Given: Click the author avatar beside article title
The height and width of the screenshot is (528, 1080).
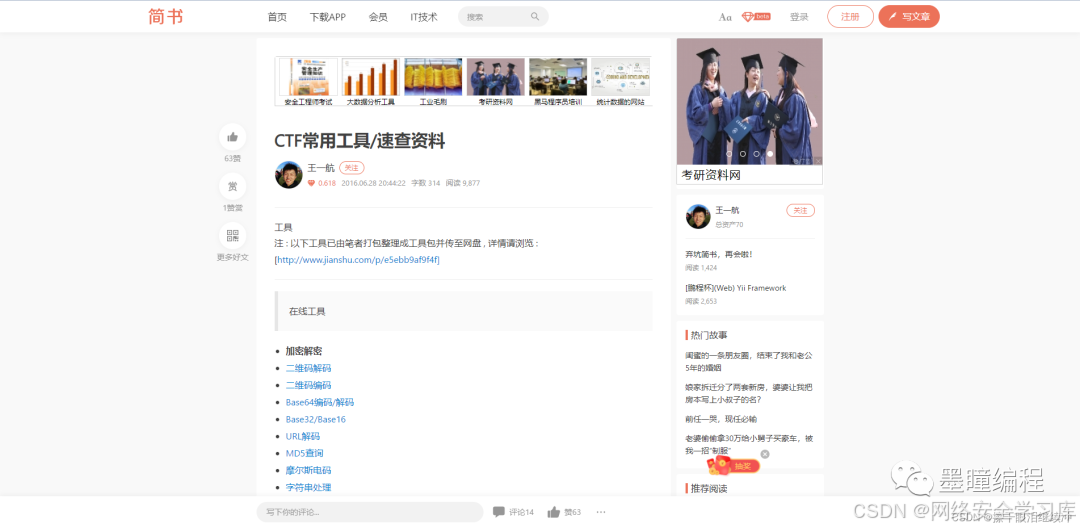Looking at the screenshot, I should click(x=289, y=175).
